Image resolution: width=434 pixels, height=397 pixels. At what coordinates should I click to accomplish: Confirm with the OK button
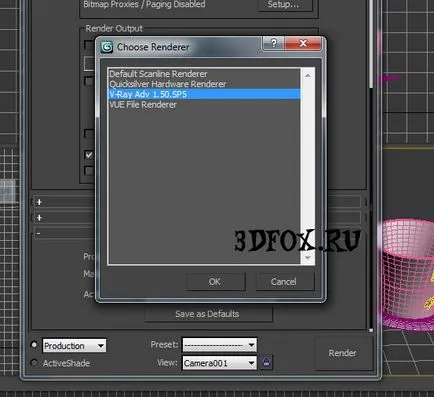pyautogui.click(x=215, y=282)
